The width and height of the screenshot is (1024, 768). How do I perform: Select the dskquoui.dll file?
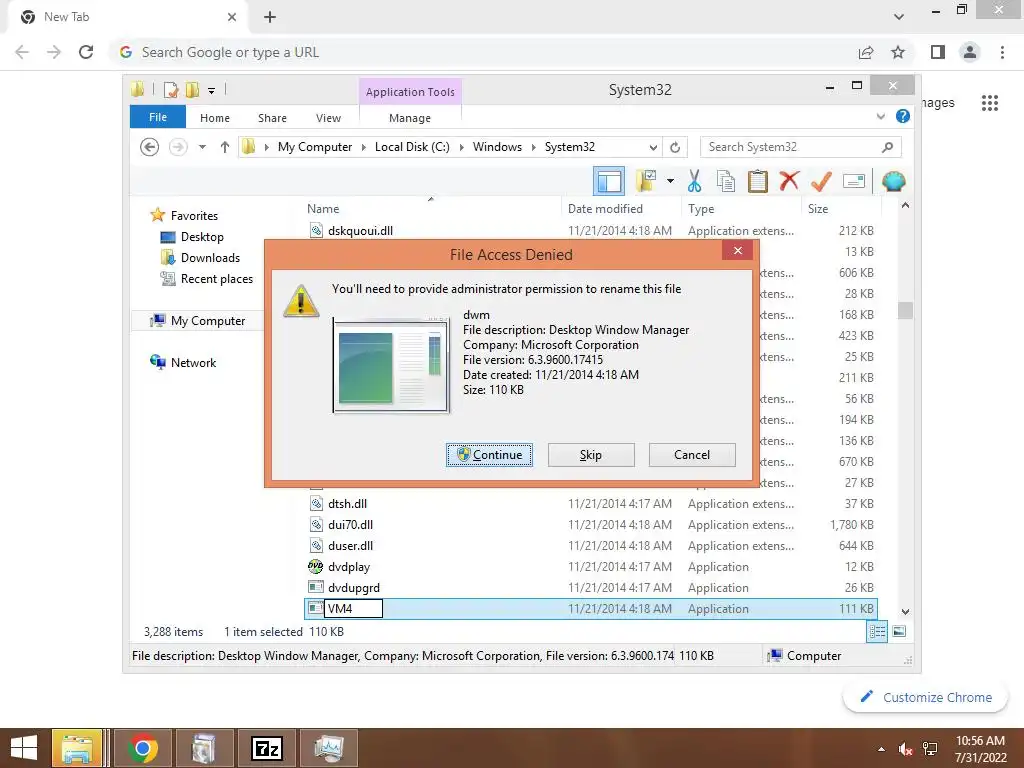point(360,231)
